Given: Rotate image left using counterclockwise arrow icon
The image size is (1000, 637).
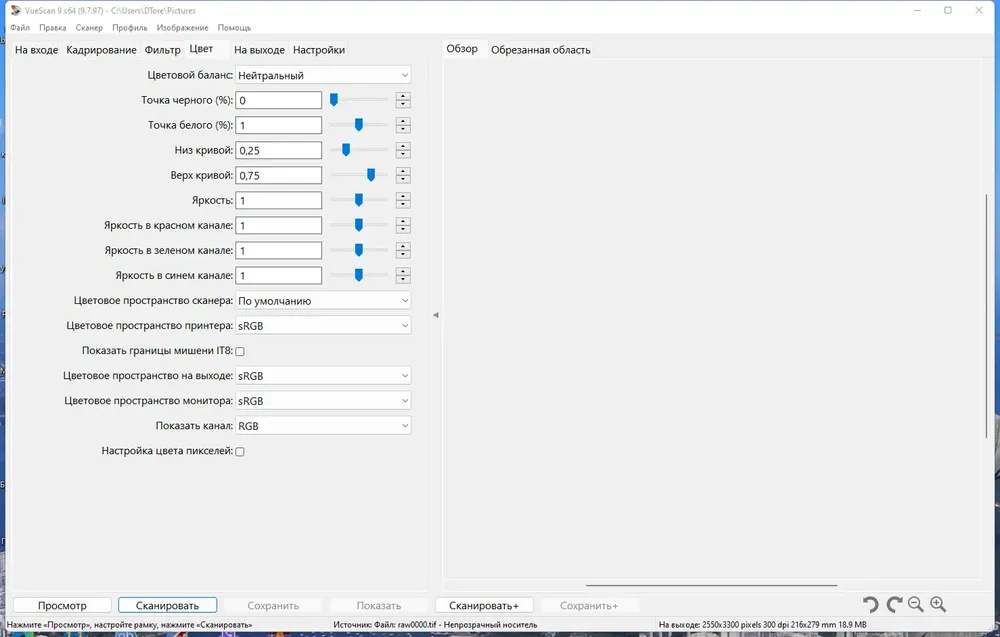Looking at the screenshot, I should coord(871,604).
